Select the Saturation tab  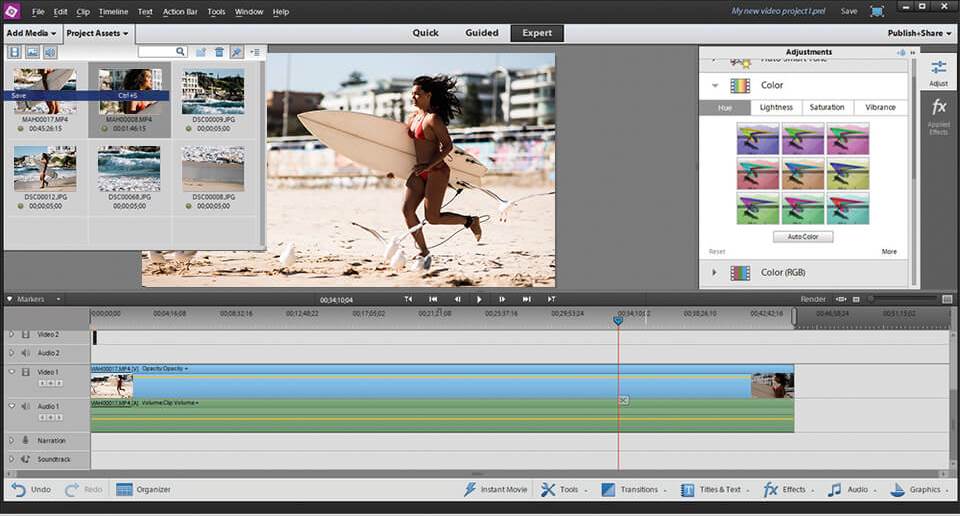(x=827, y=107)
